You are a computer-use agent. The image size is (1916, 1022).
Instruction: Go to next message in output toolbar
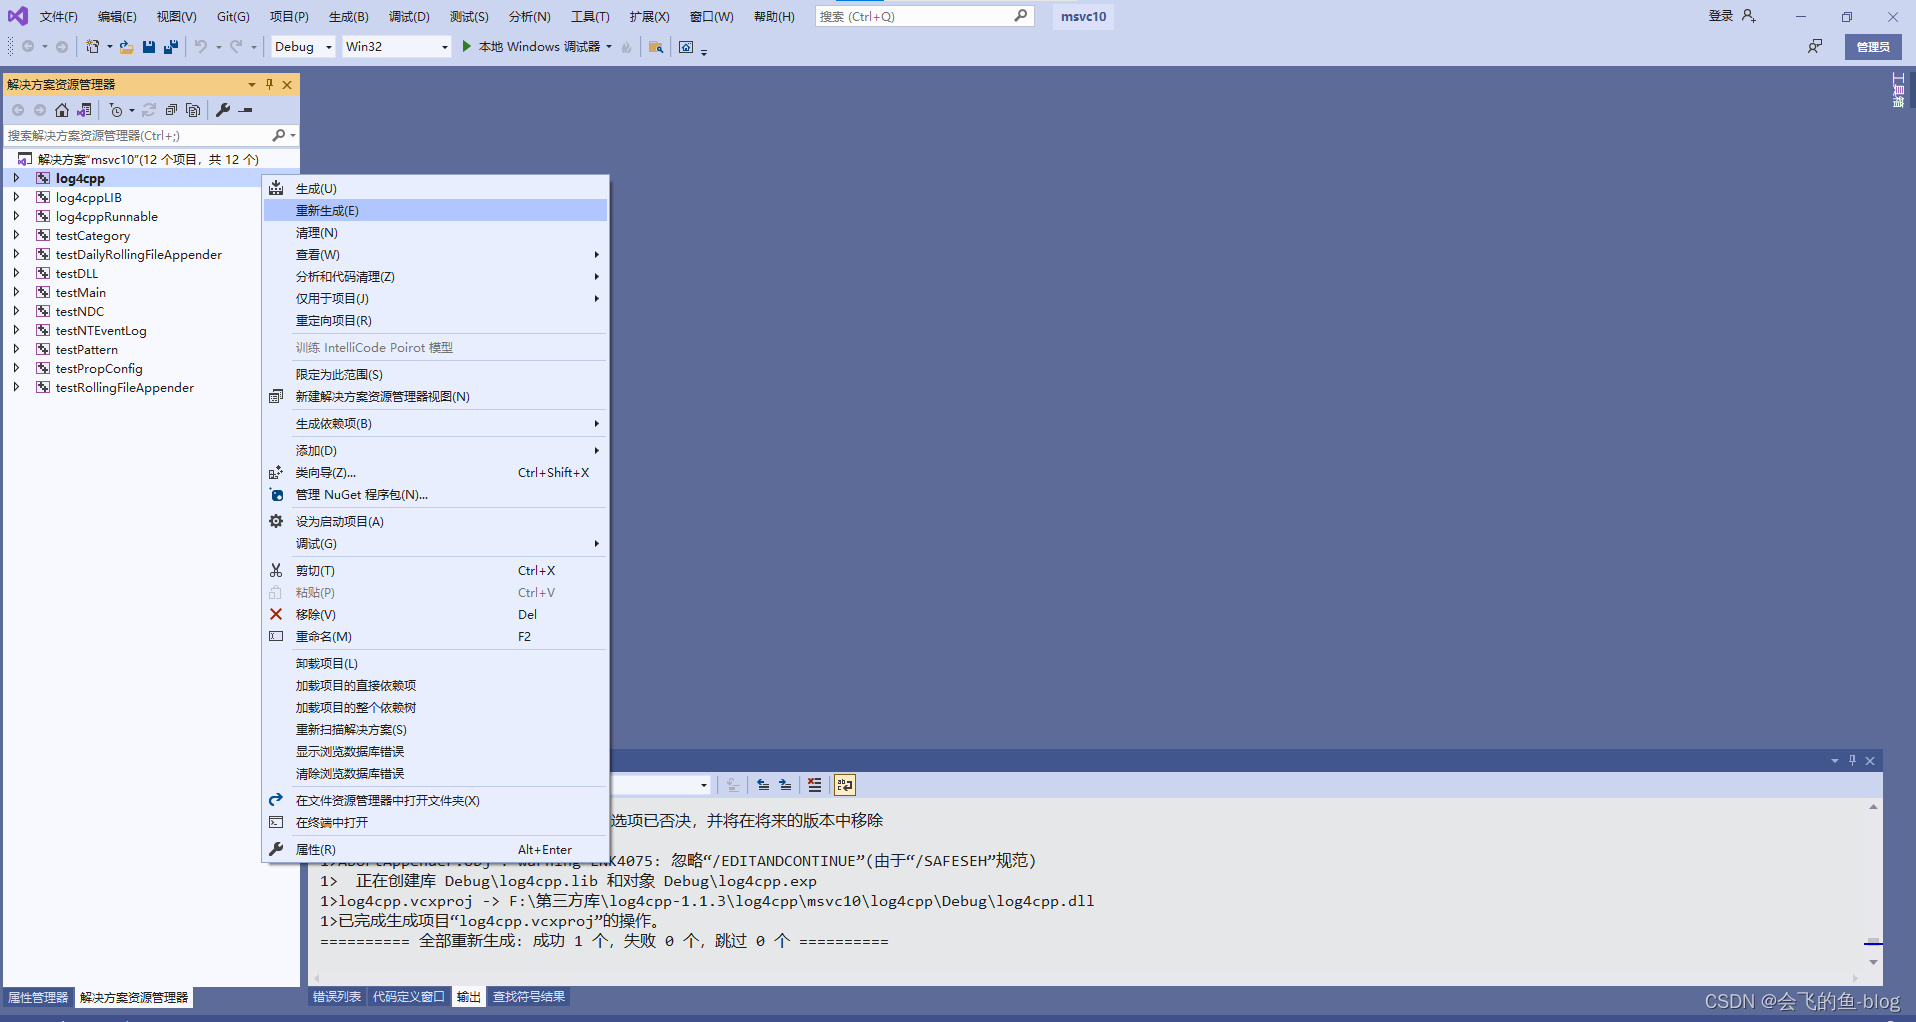pos(785,785)
